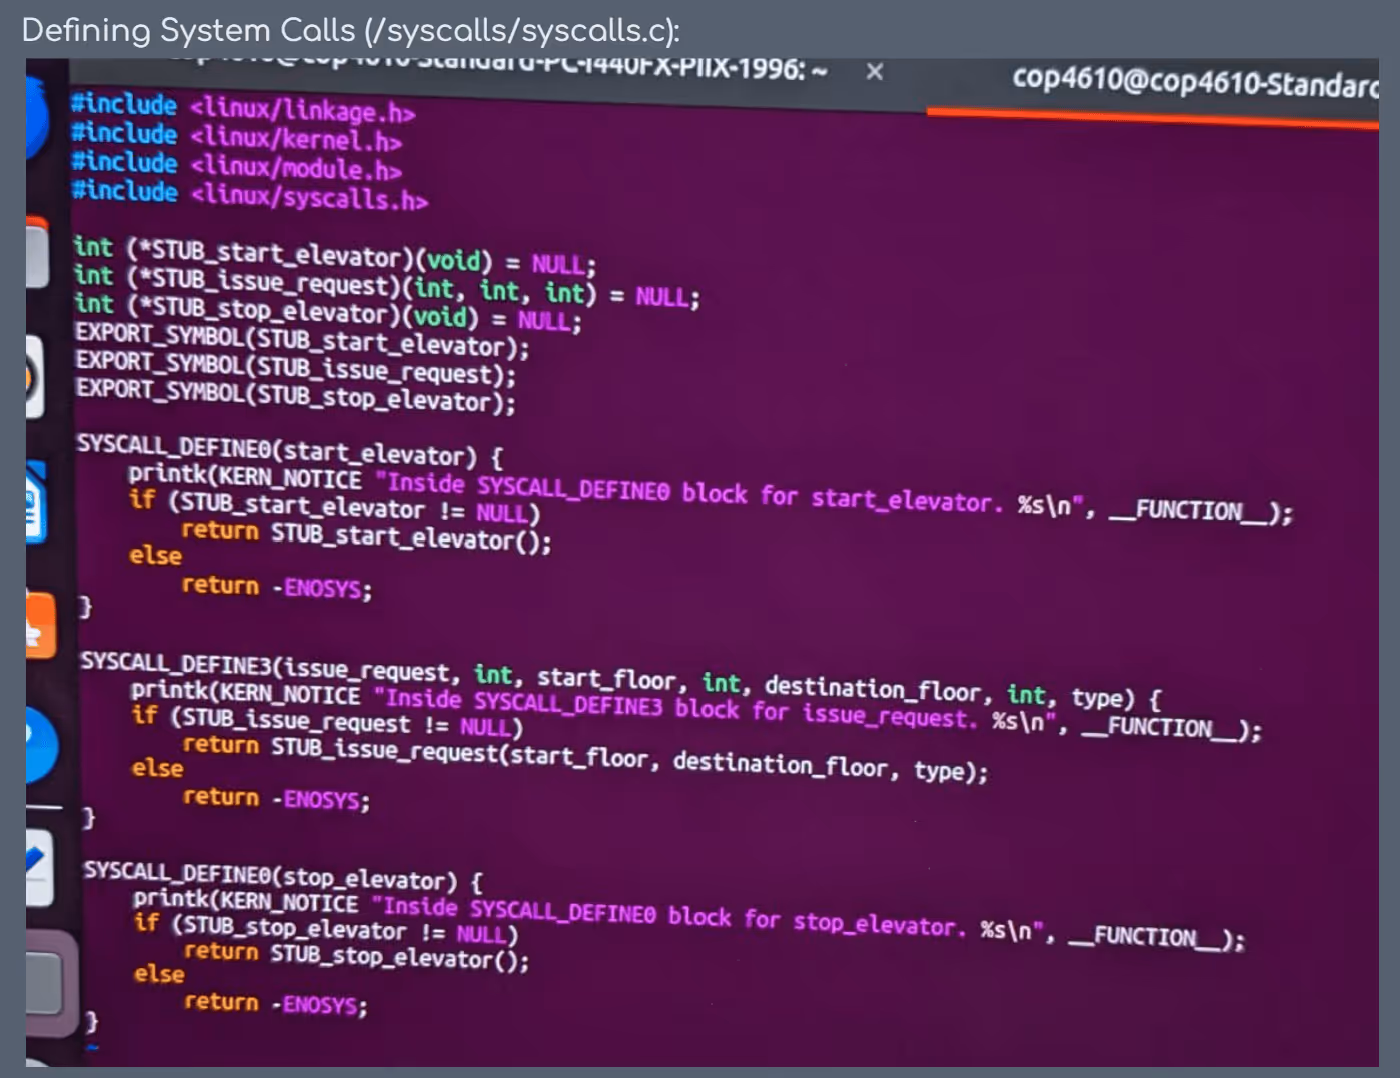
Task: Click the highlighted active app dock icon
Action: tap(44, 983)
